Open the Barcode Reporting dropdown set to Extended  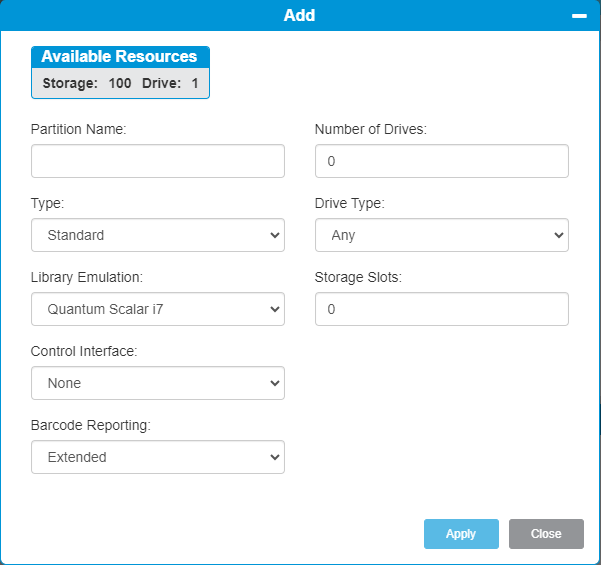click(x=158, y=457)
